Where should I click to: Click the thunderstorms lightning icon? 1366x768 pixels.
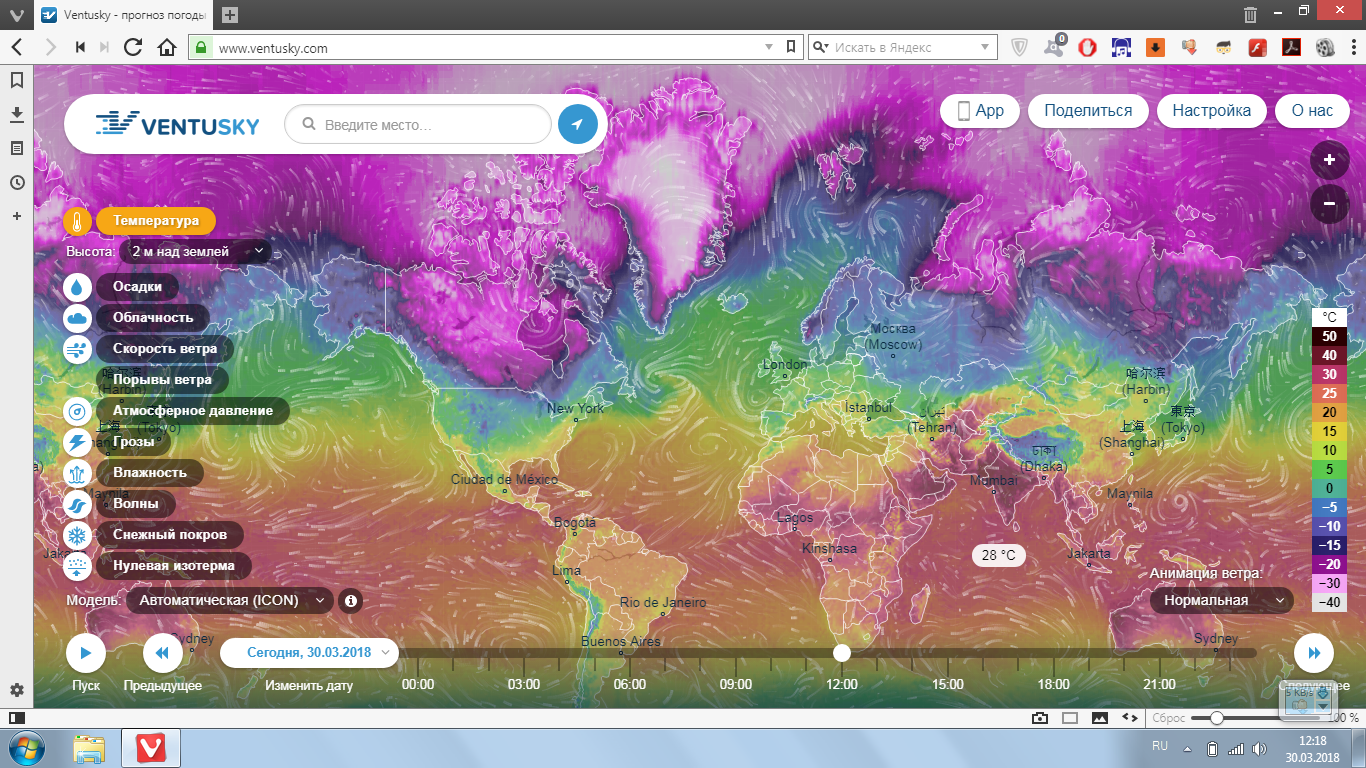78,442
